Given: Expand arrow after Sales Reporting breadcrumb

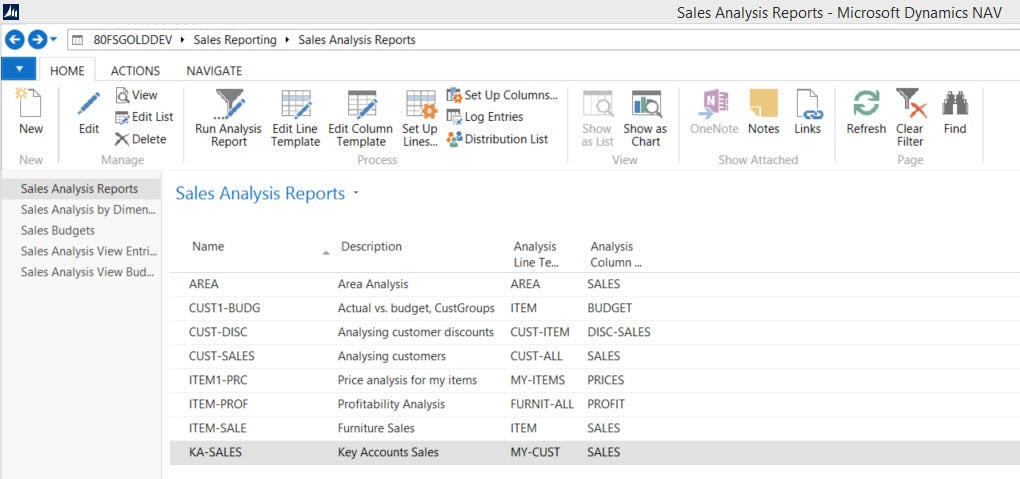Looking at the screenshot, I should point(287,40).
